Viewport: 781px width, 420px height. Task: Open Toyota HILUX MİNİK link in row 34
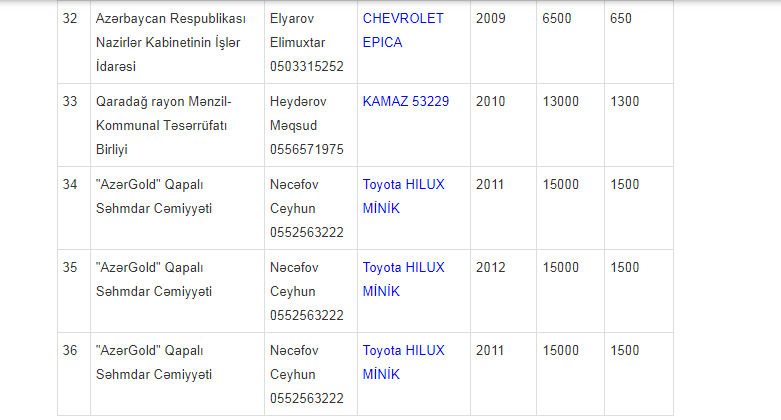coord(403,196)
